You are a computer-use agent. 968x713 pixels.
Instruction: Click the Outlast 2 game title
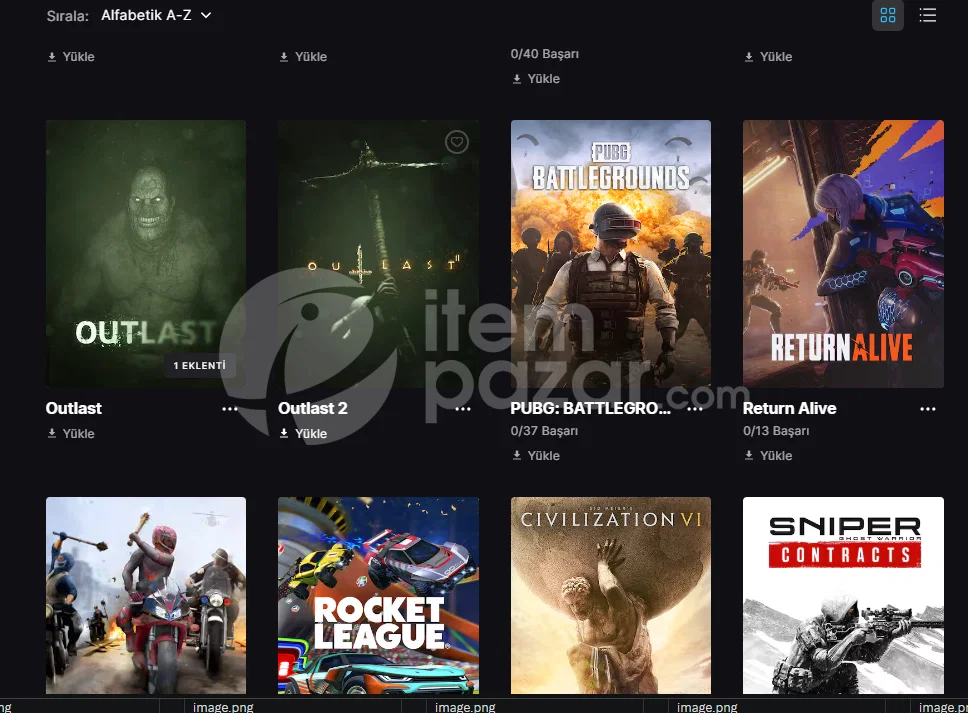point(312,409)
